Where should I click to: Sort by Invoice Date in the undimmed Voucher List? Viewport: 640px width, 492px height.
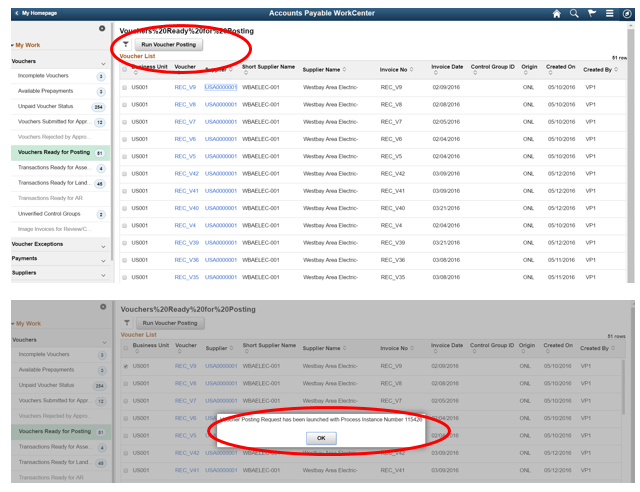447,69
